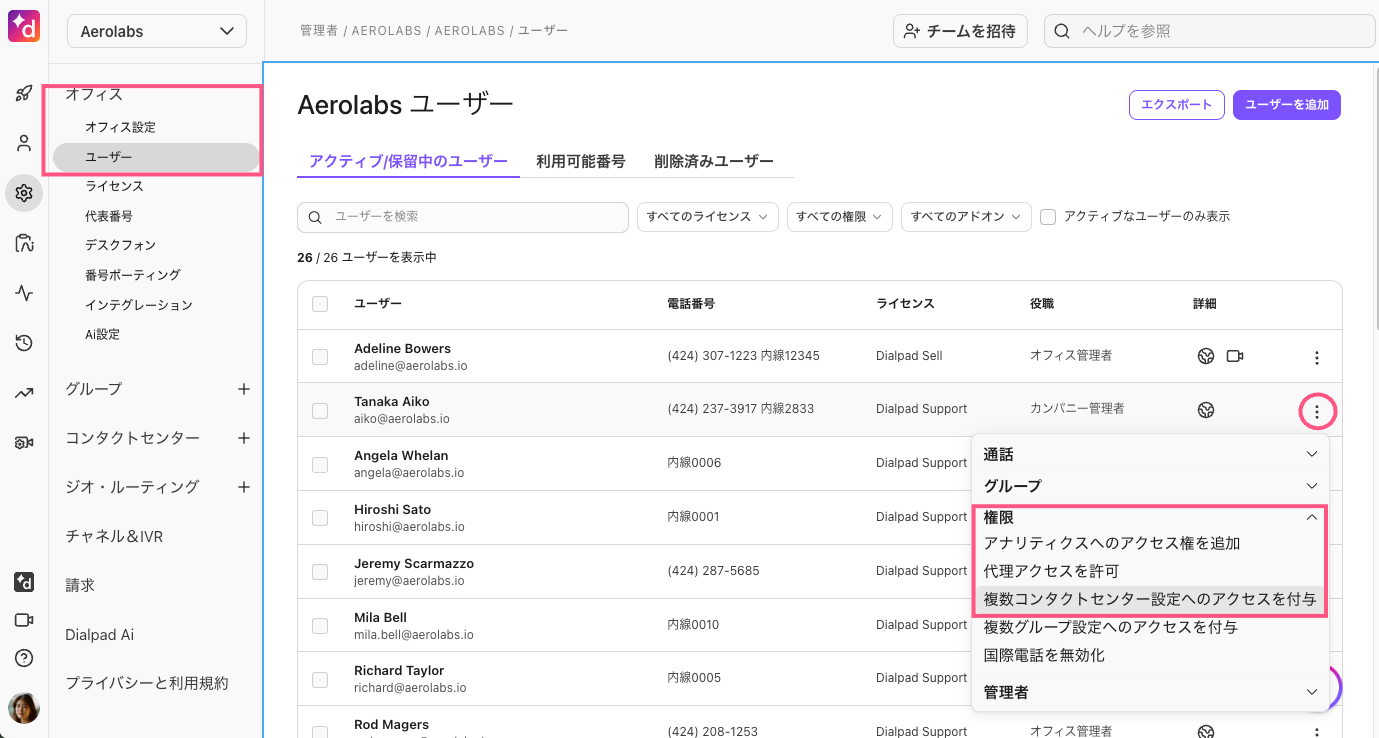1379x738 pixels.
Task: Click the ユーザーを追加 button
Action: pos(1287,105)
